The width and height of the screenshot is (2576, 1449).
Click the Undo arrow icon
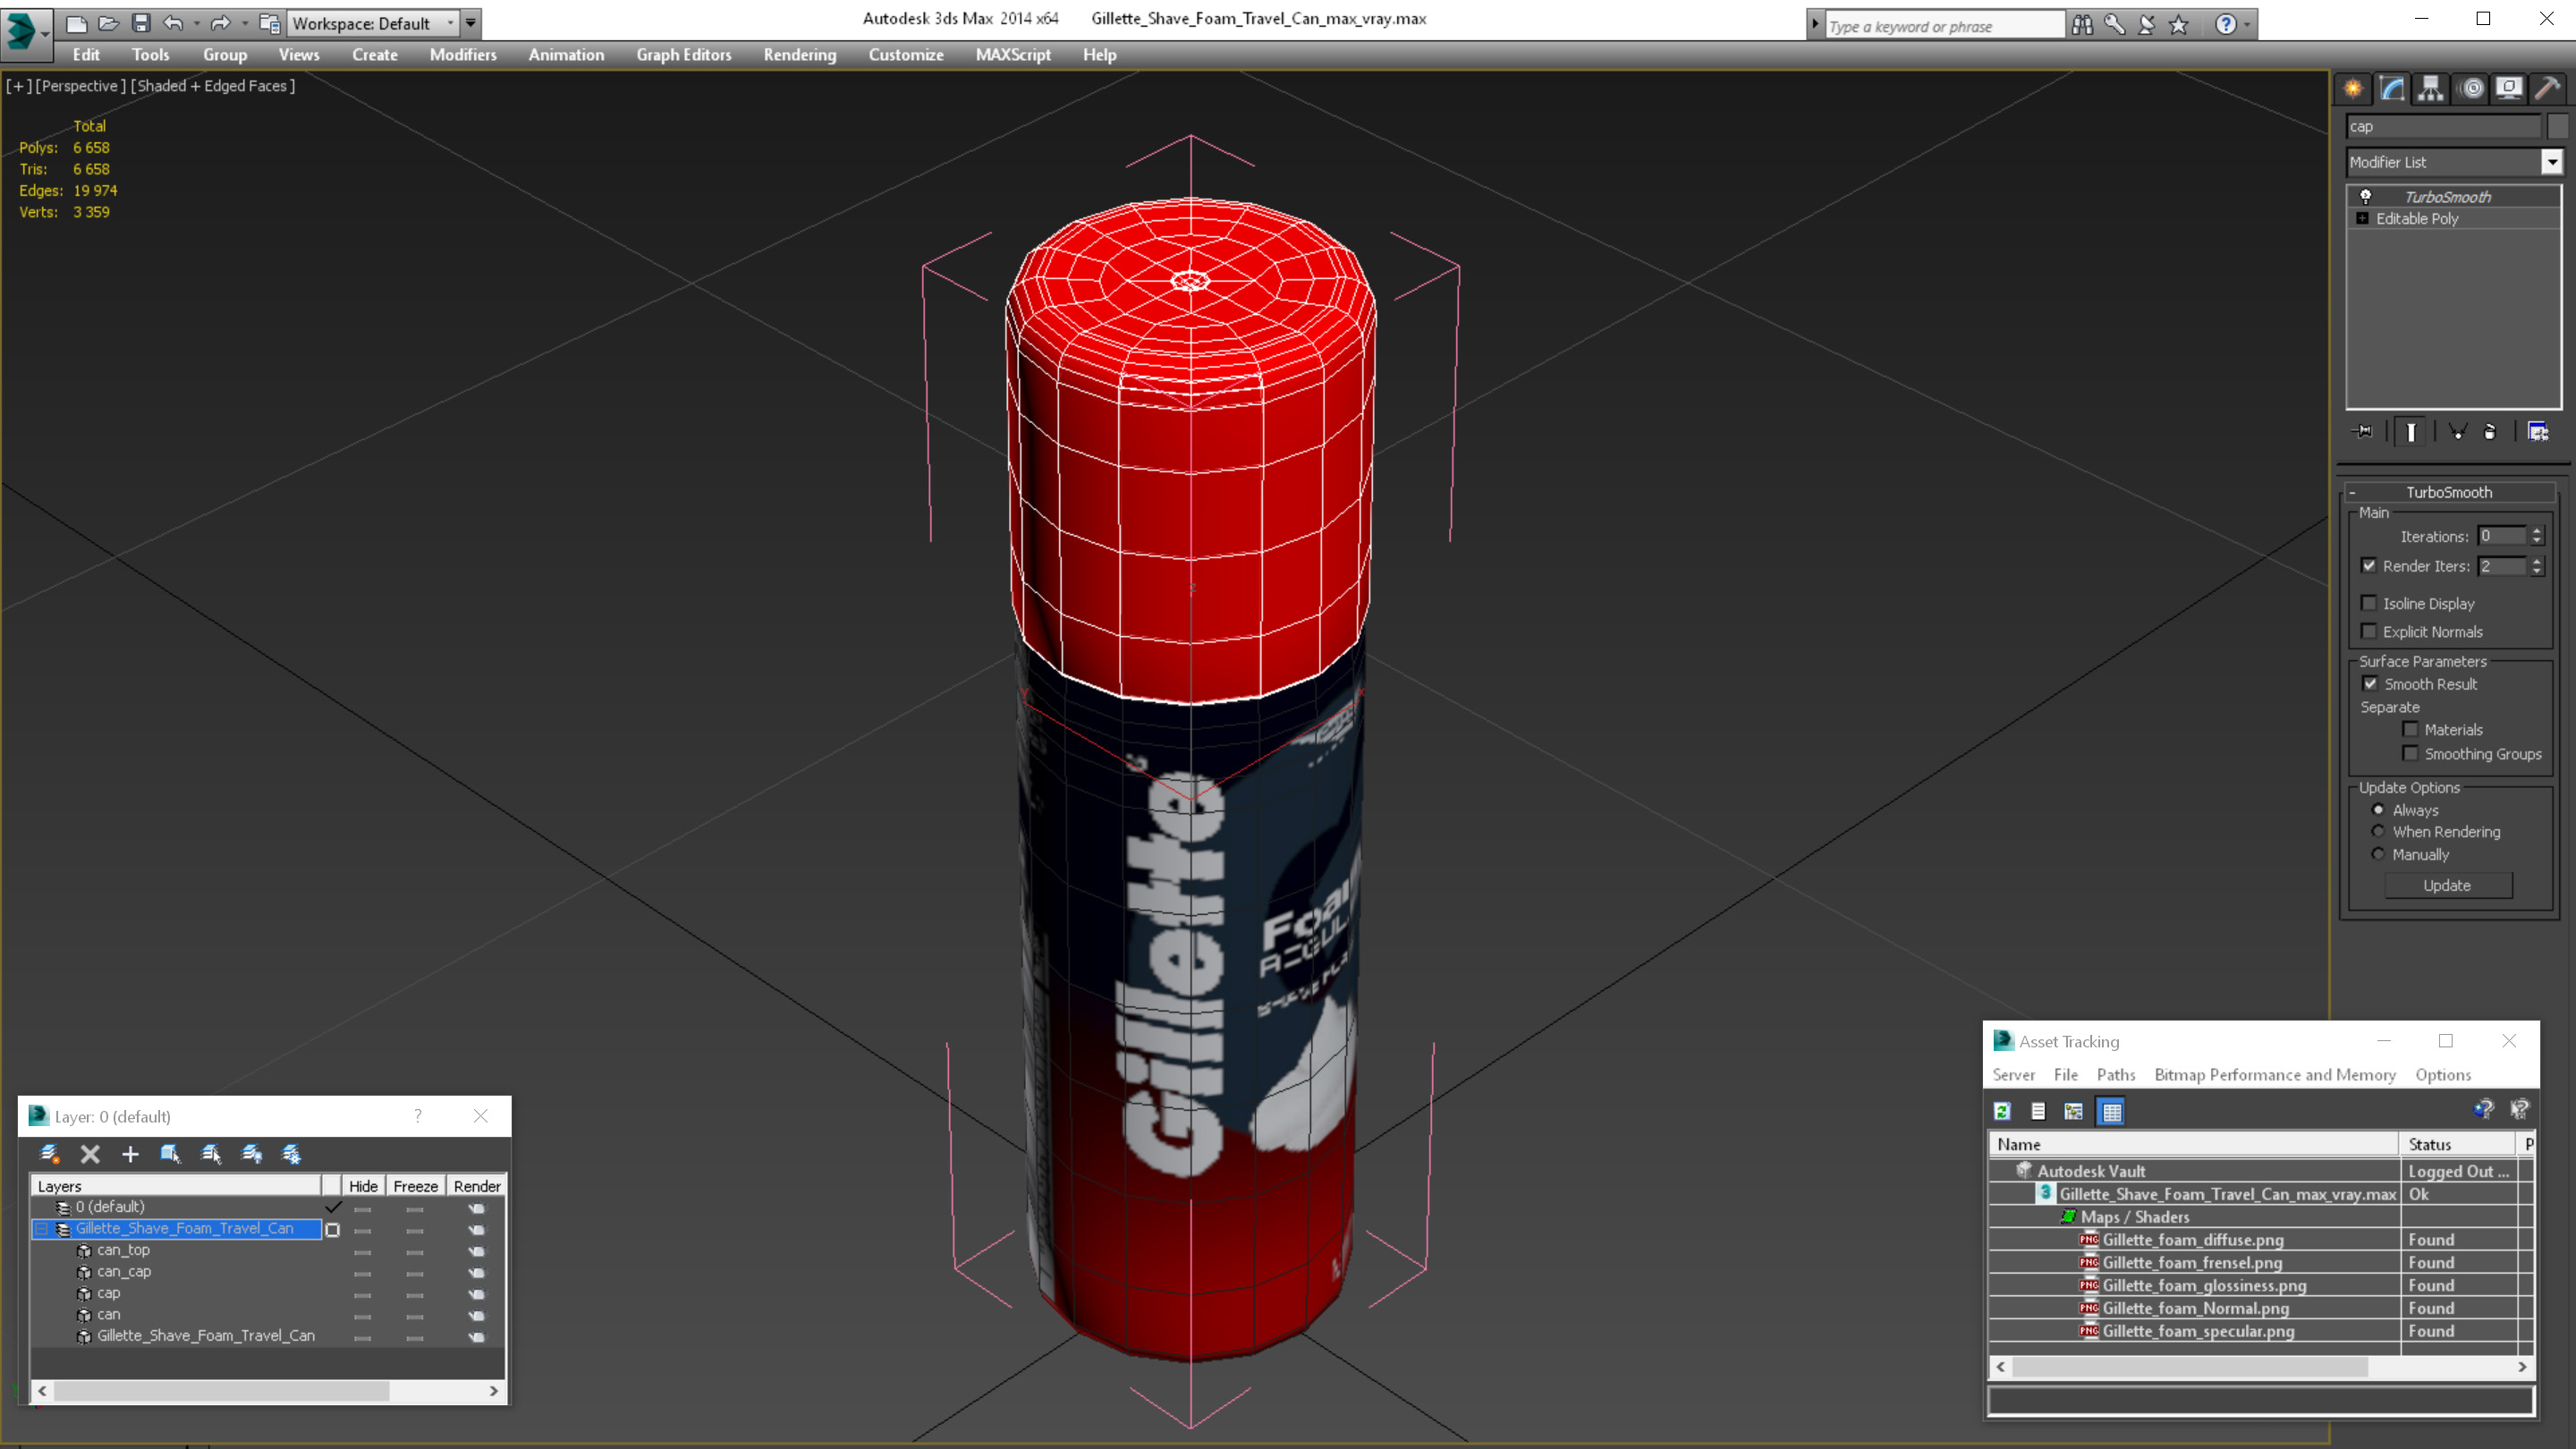173,23
